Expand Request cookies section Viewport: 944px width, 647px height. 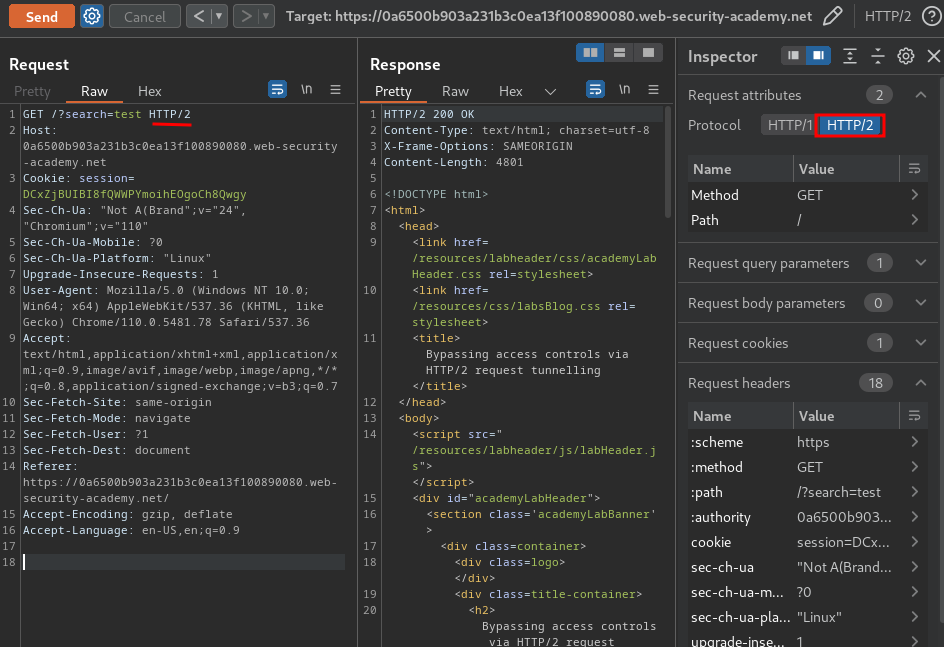[921, 342]
